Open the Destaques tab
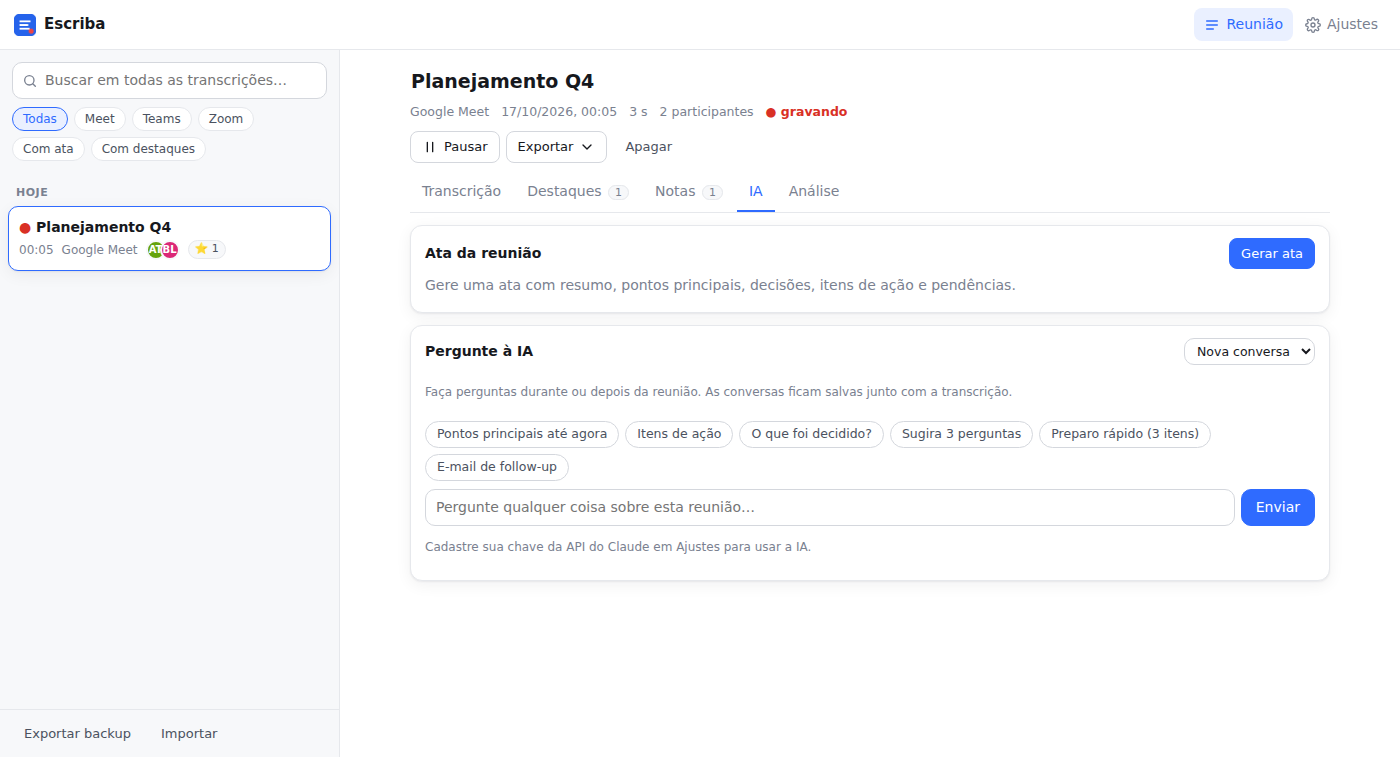 point(578,191)
